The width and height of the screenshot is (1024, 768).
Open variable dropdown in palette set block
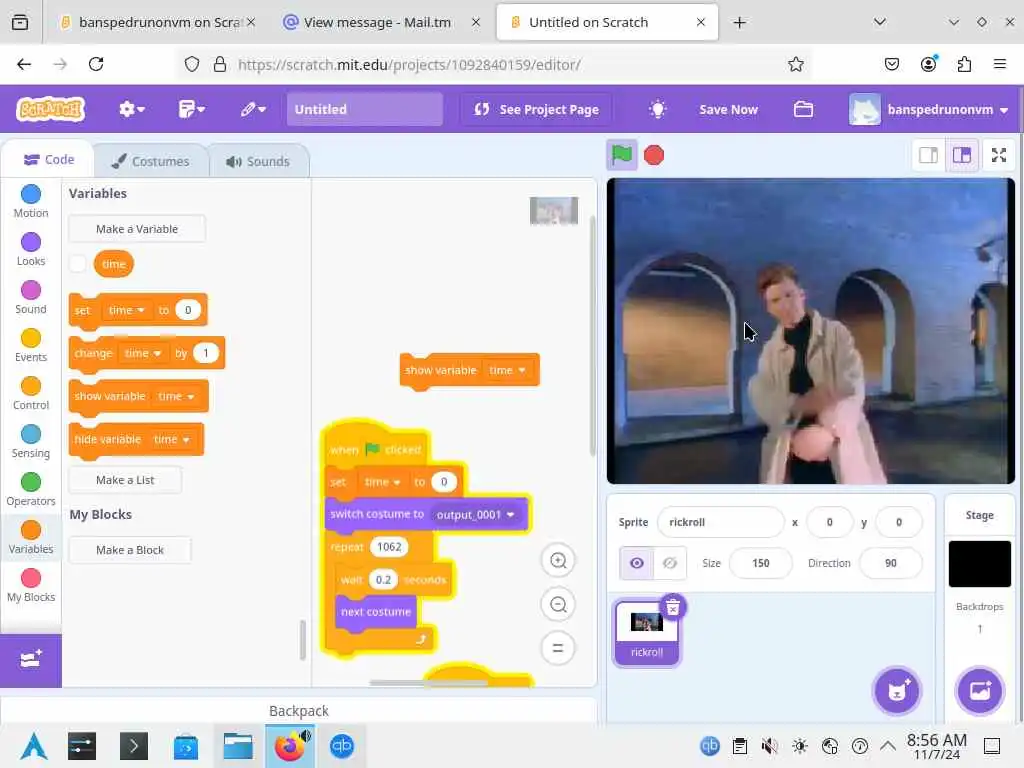click(x=127, y=310)
